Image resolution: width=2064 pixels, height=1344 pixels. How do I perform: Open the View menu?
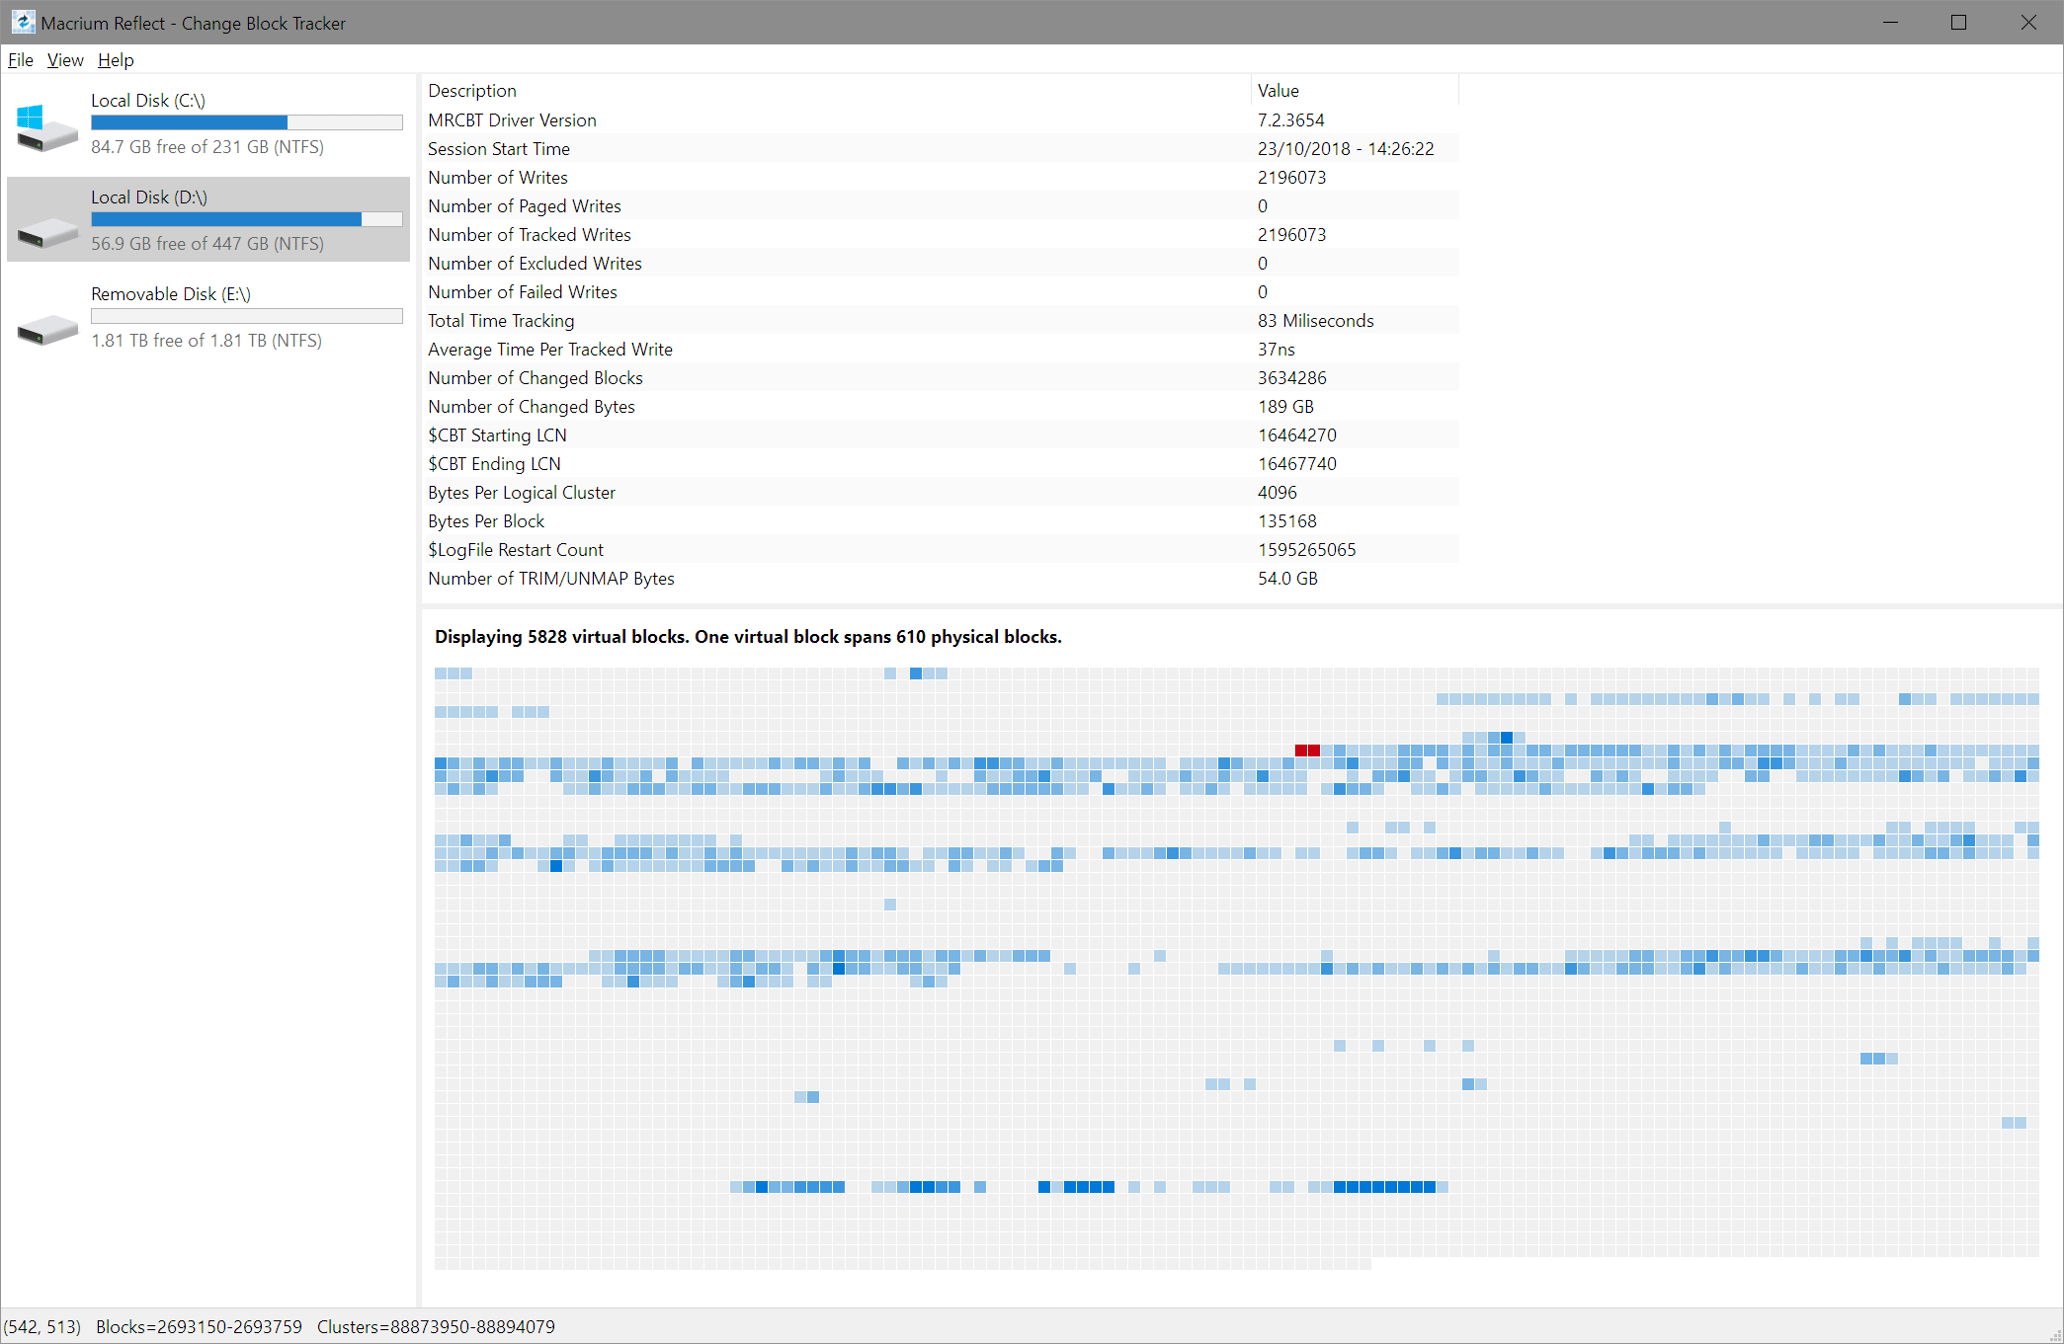[x=64, y=60]
